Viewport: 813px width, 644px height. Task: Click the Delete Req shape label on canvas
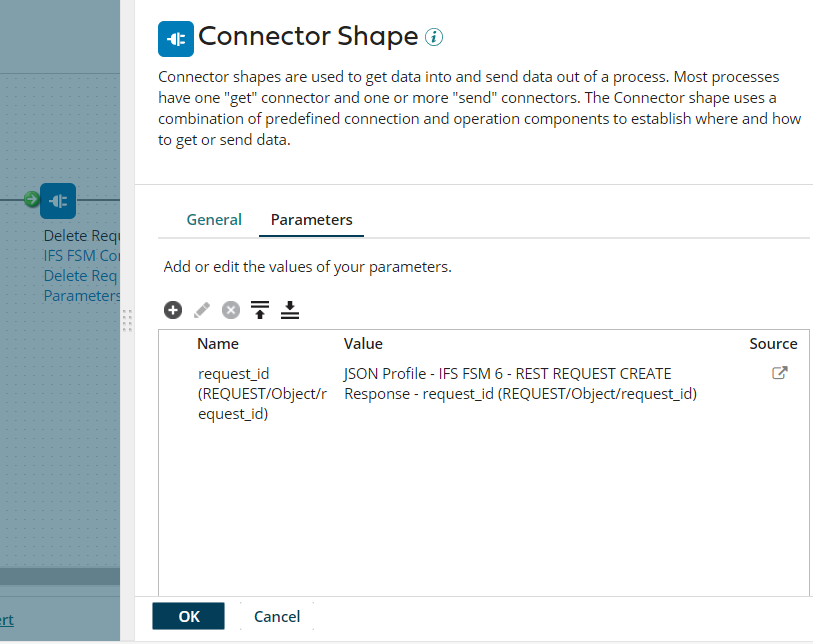(x=82, y=236)
